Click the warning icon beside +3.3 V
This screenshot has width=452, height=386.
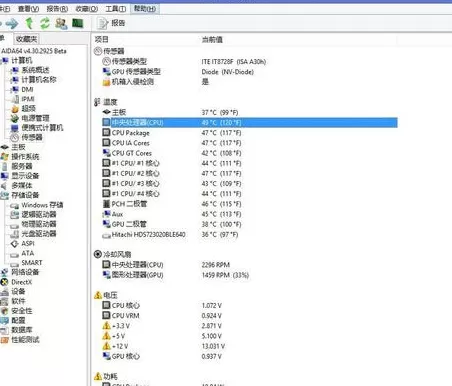click(x=106, y=326)
